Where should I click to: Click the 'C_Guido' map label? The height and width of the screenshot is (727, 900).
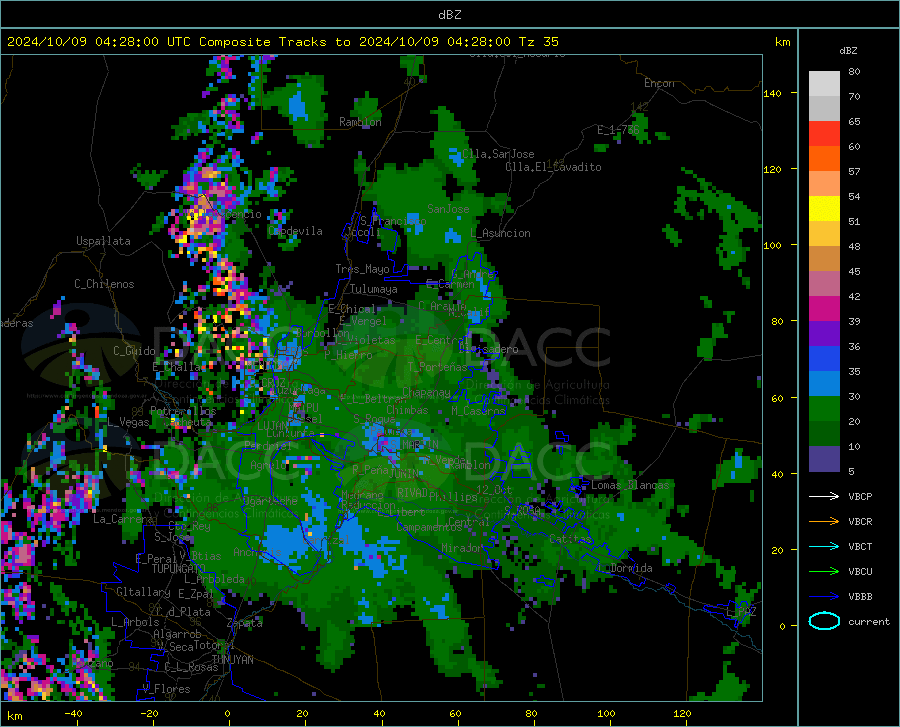pos(134,351)
